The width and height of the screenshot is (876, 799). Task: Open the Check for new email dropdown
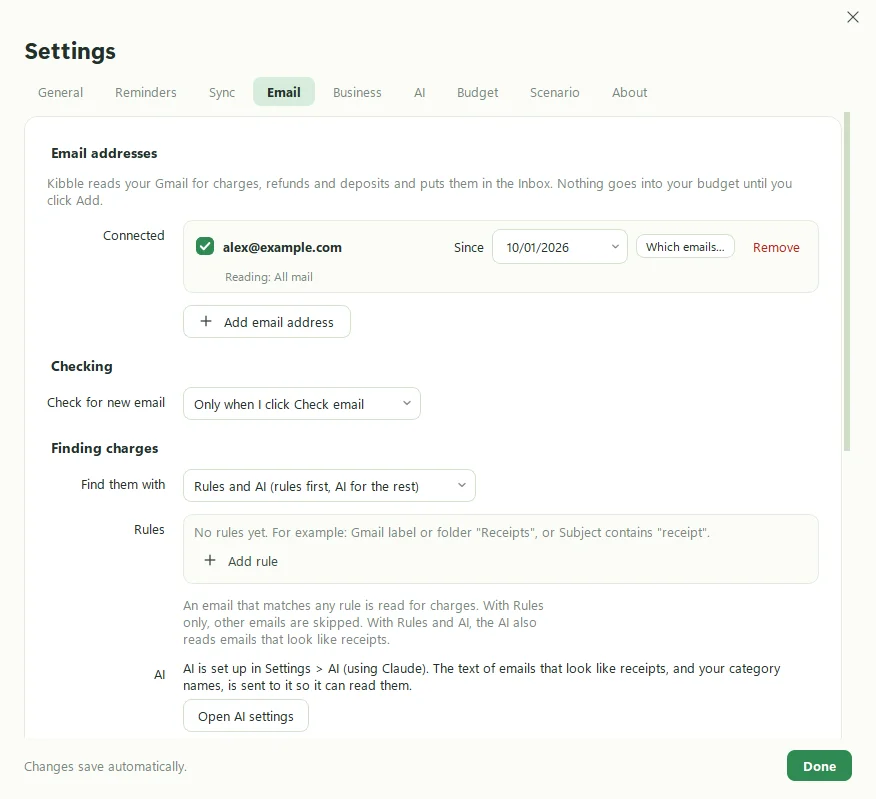click(x=302, y=403)
